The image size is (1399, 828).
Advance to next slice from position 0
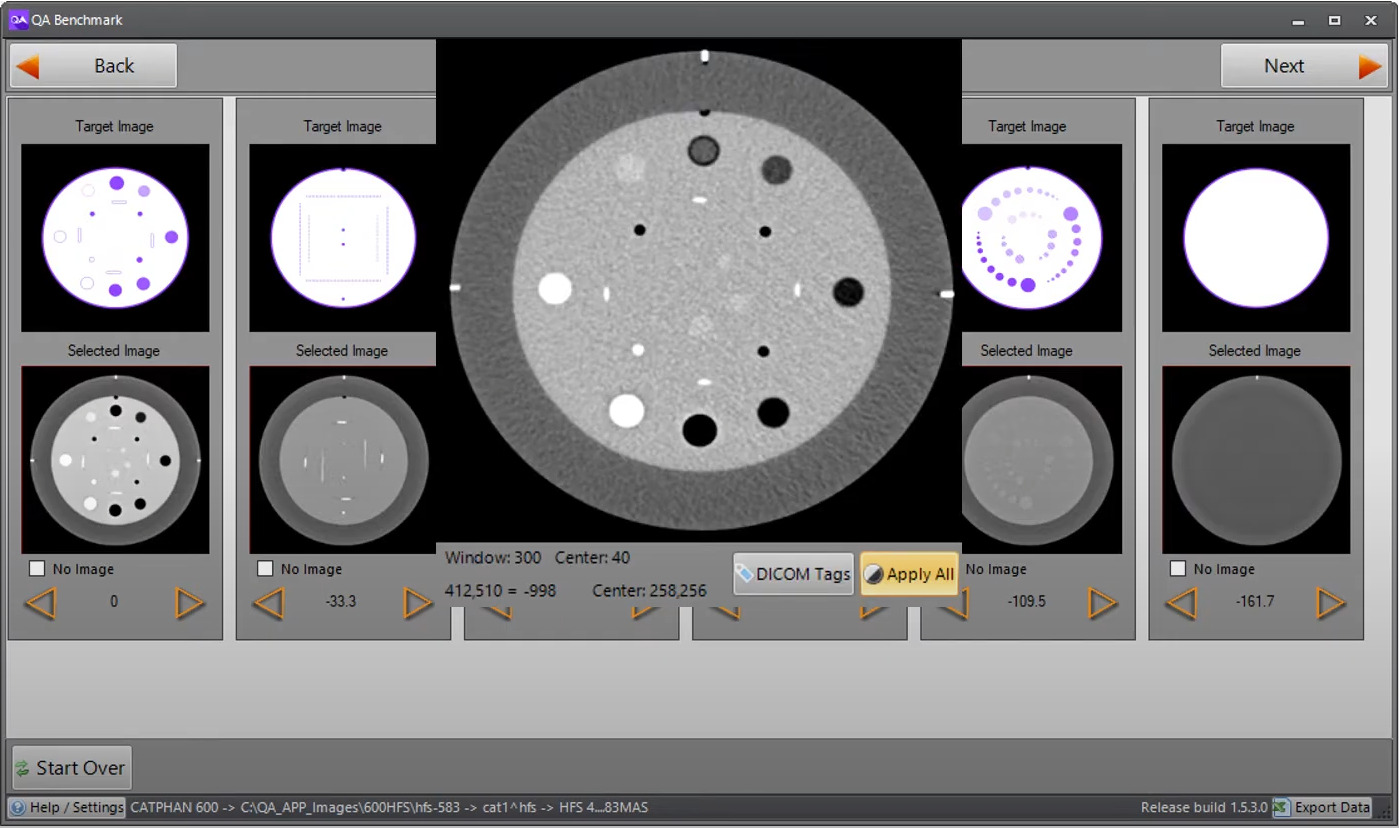[x=189, y=603]
